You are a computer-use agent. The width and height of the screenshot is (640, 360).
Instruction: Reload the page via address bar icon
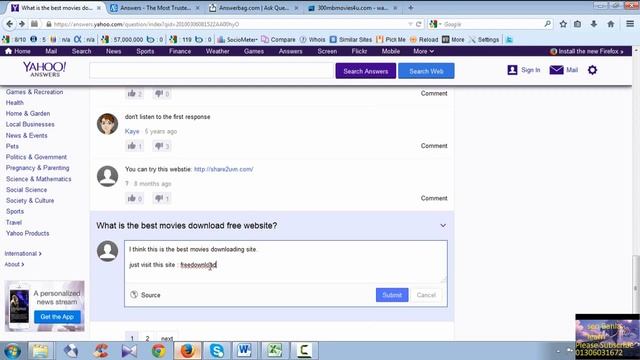[418, 24]
